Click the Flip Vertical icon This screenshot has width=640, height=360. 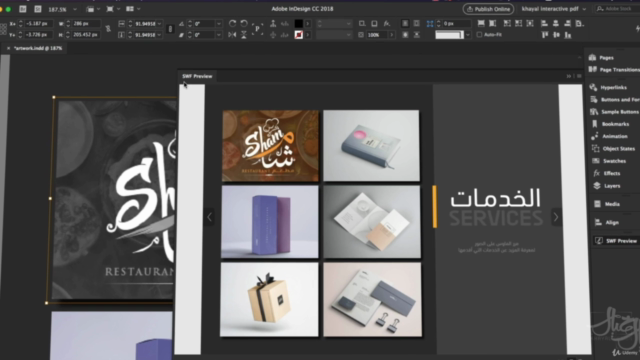(244, 35)
